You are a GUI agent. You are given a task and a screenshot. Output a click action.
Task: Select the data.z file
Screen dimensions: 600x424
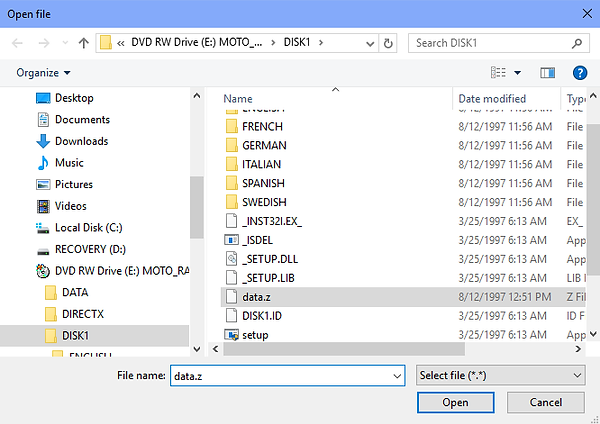pos(256,297)
